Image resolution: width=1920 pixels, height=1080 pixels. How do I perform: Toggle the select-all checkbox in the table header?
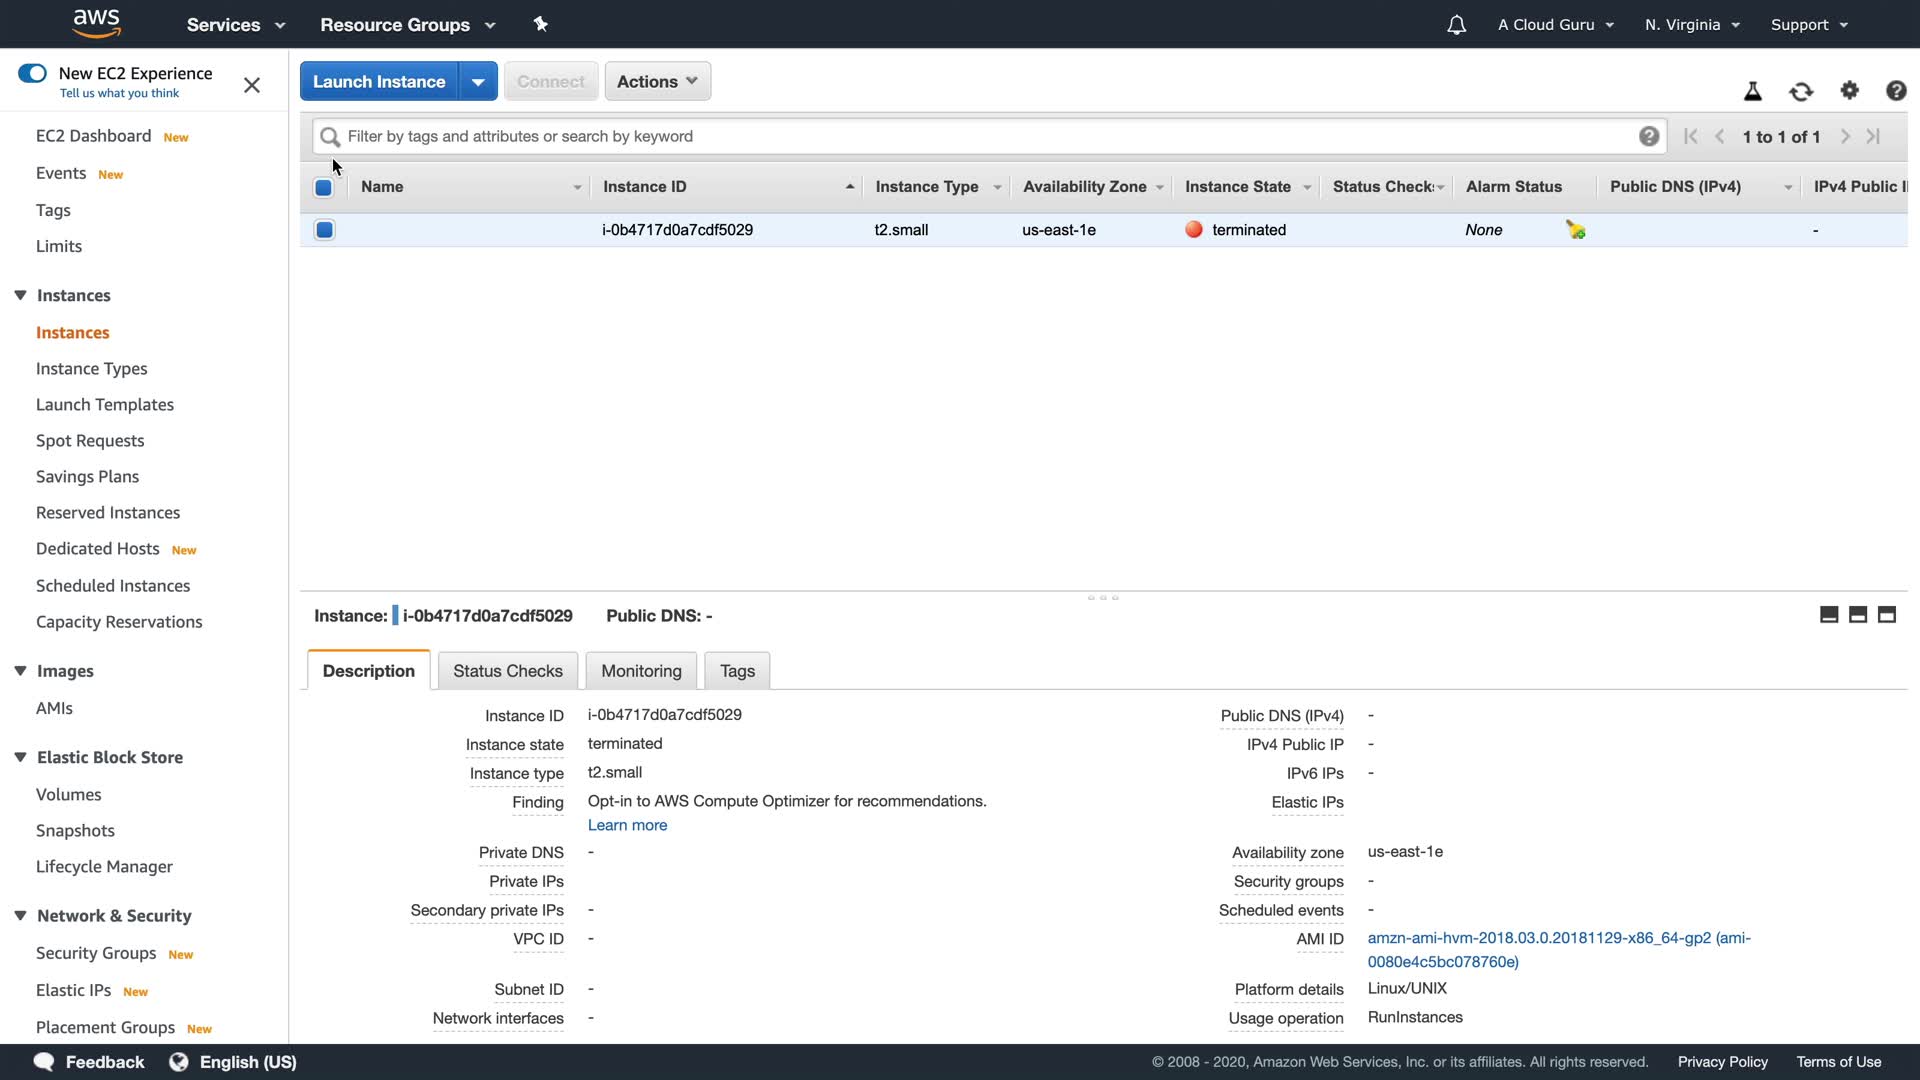(323, 187)
